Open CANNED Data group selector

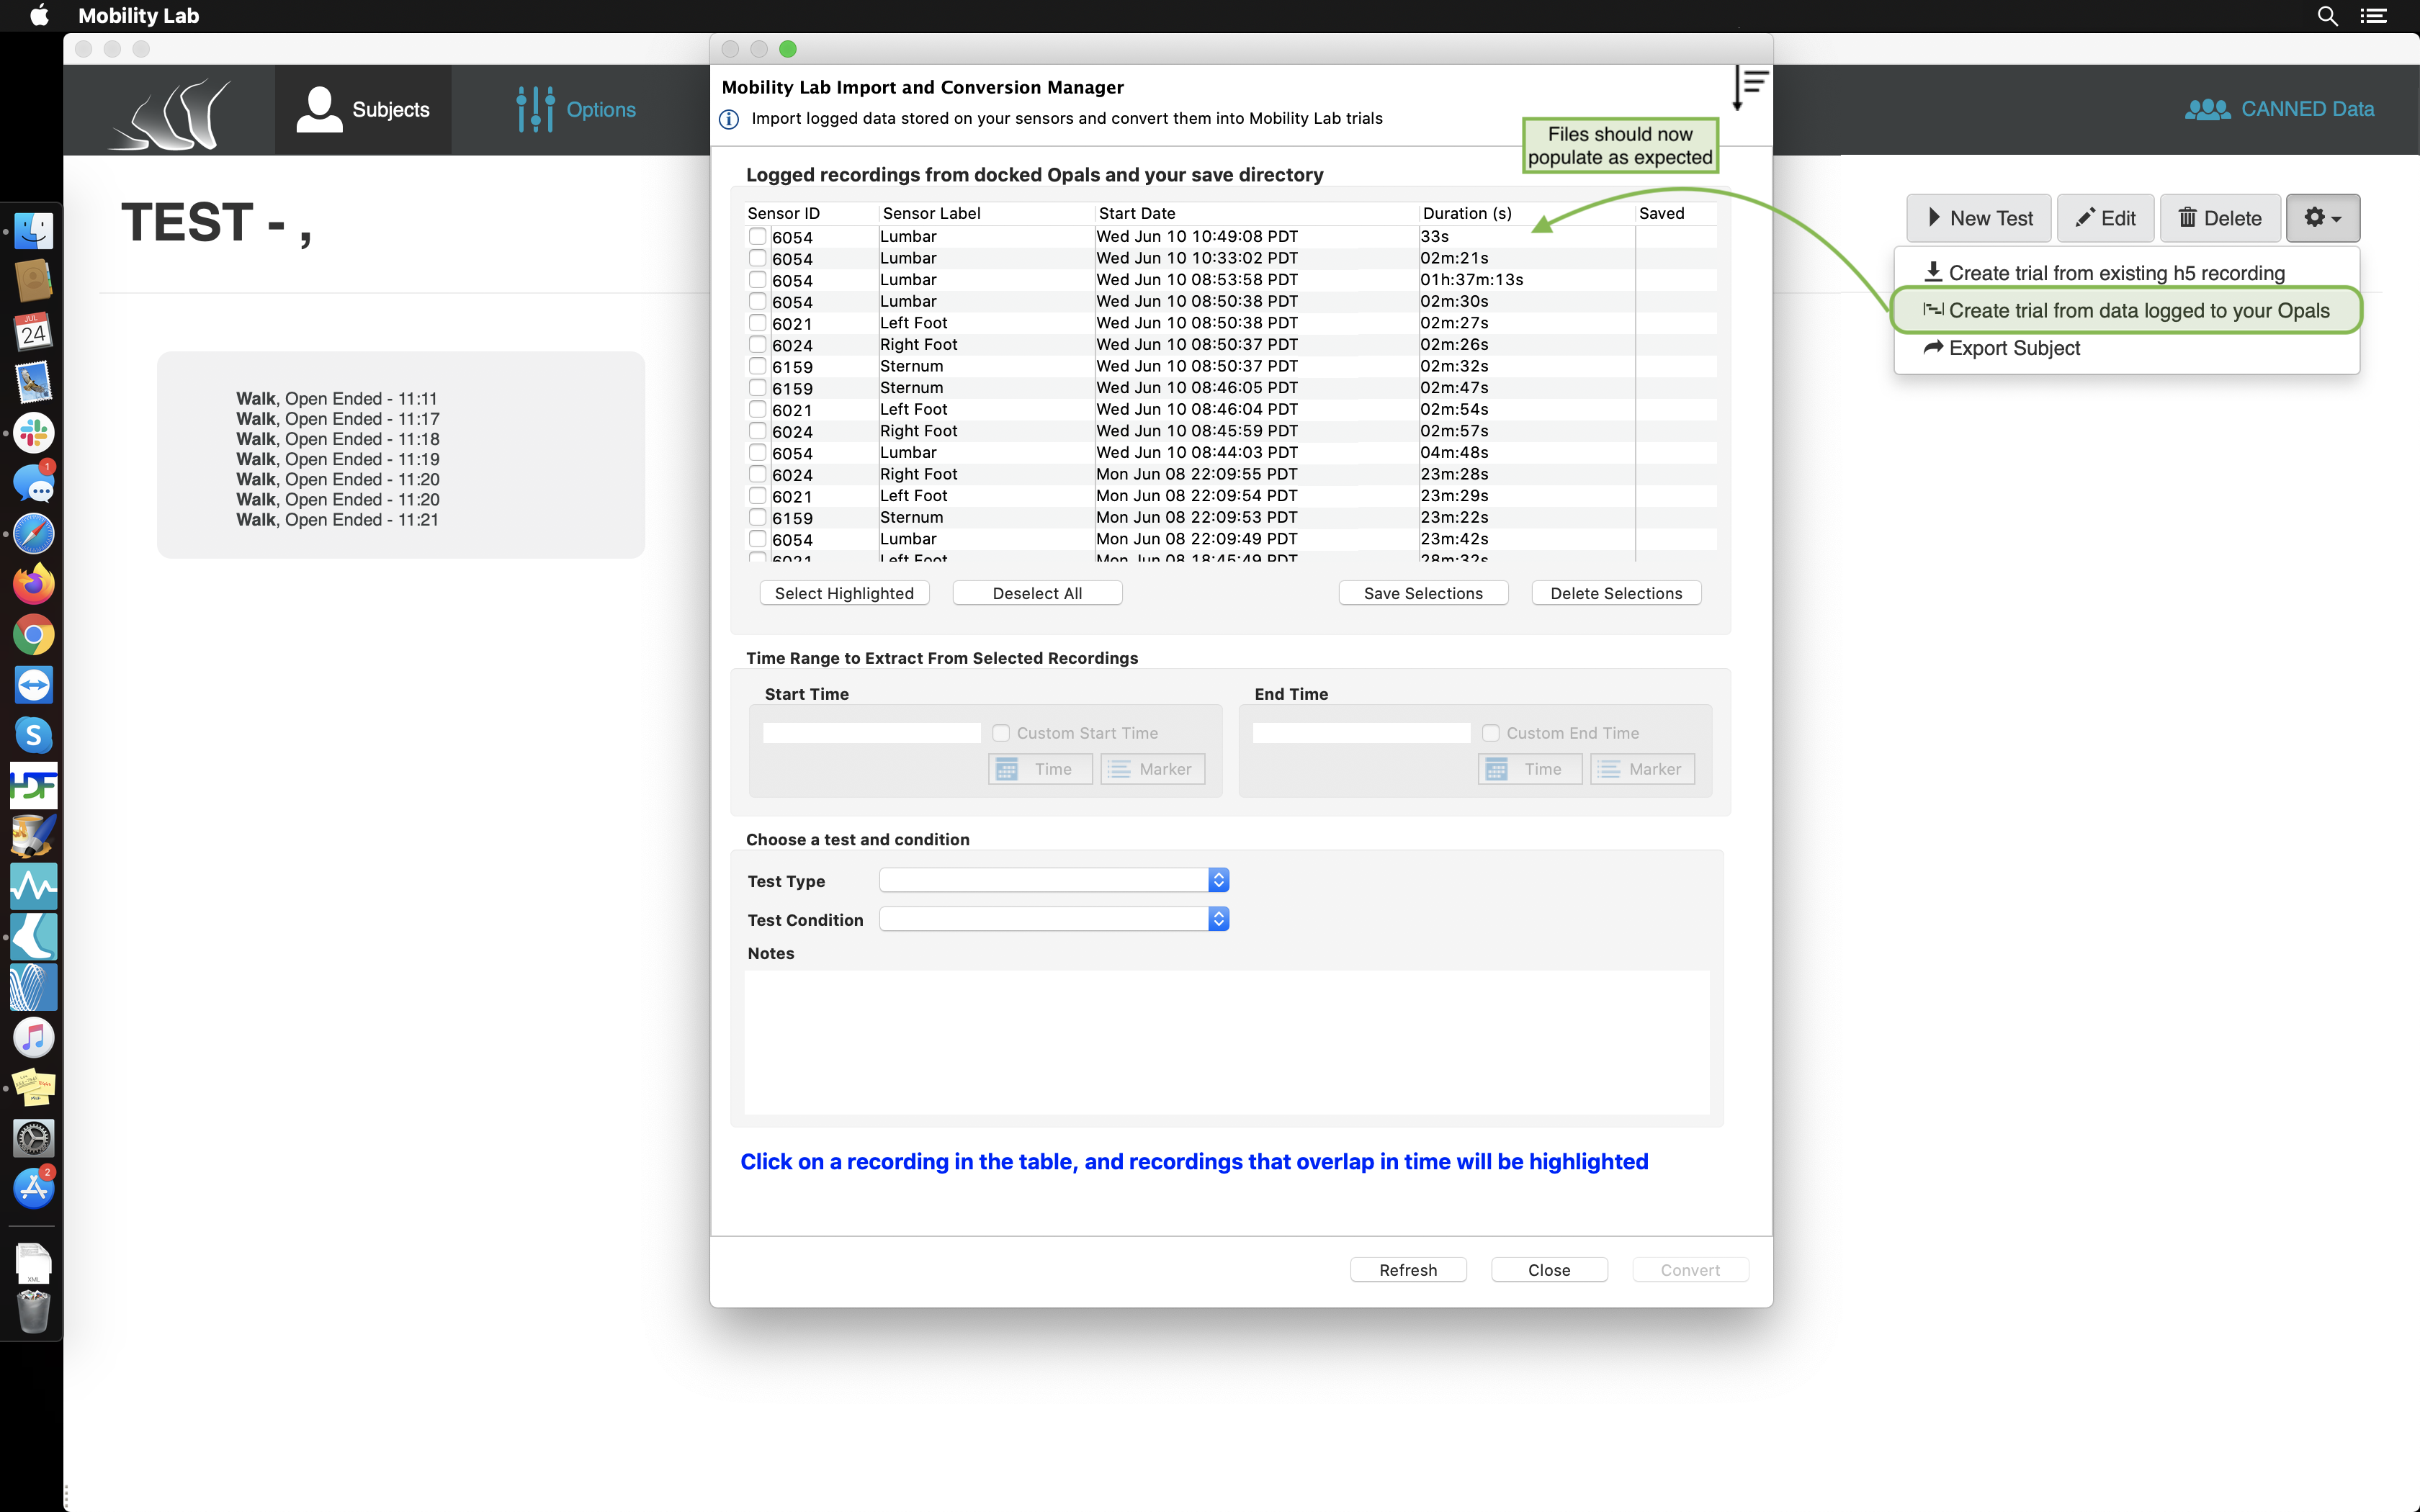click(2279, 109)
